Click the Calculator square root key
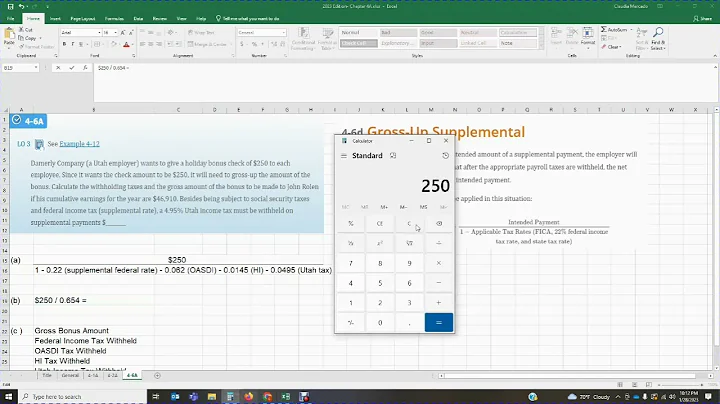The image size is (720, 404). [x=409, y=243]
